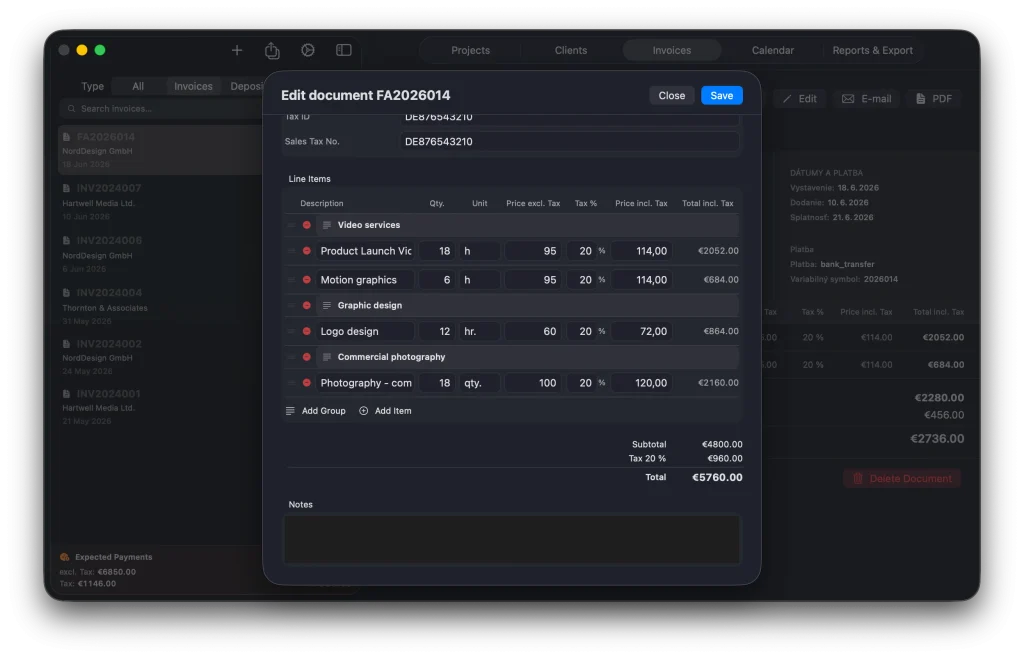Image resolution: width=1024 pixels, height=659 pixels.
Task: Remove the Commercial photography group with its red dot
Action: pos(306,357)
